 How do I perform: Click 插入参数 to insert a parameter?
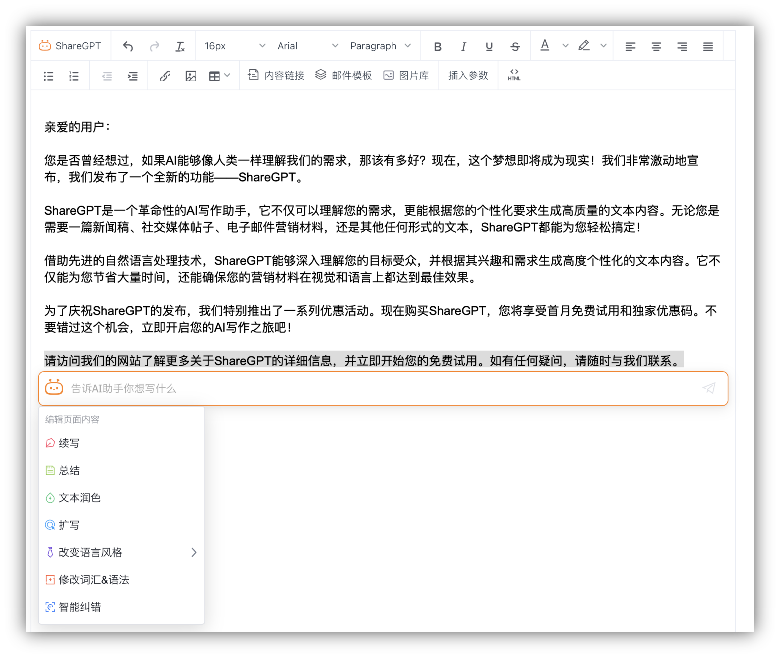pyautogui.click(x=468, y=75)
